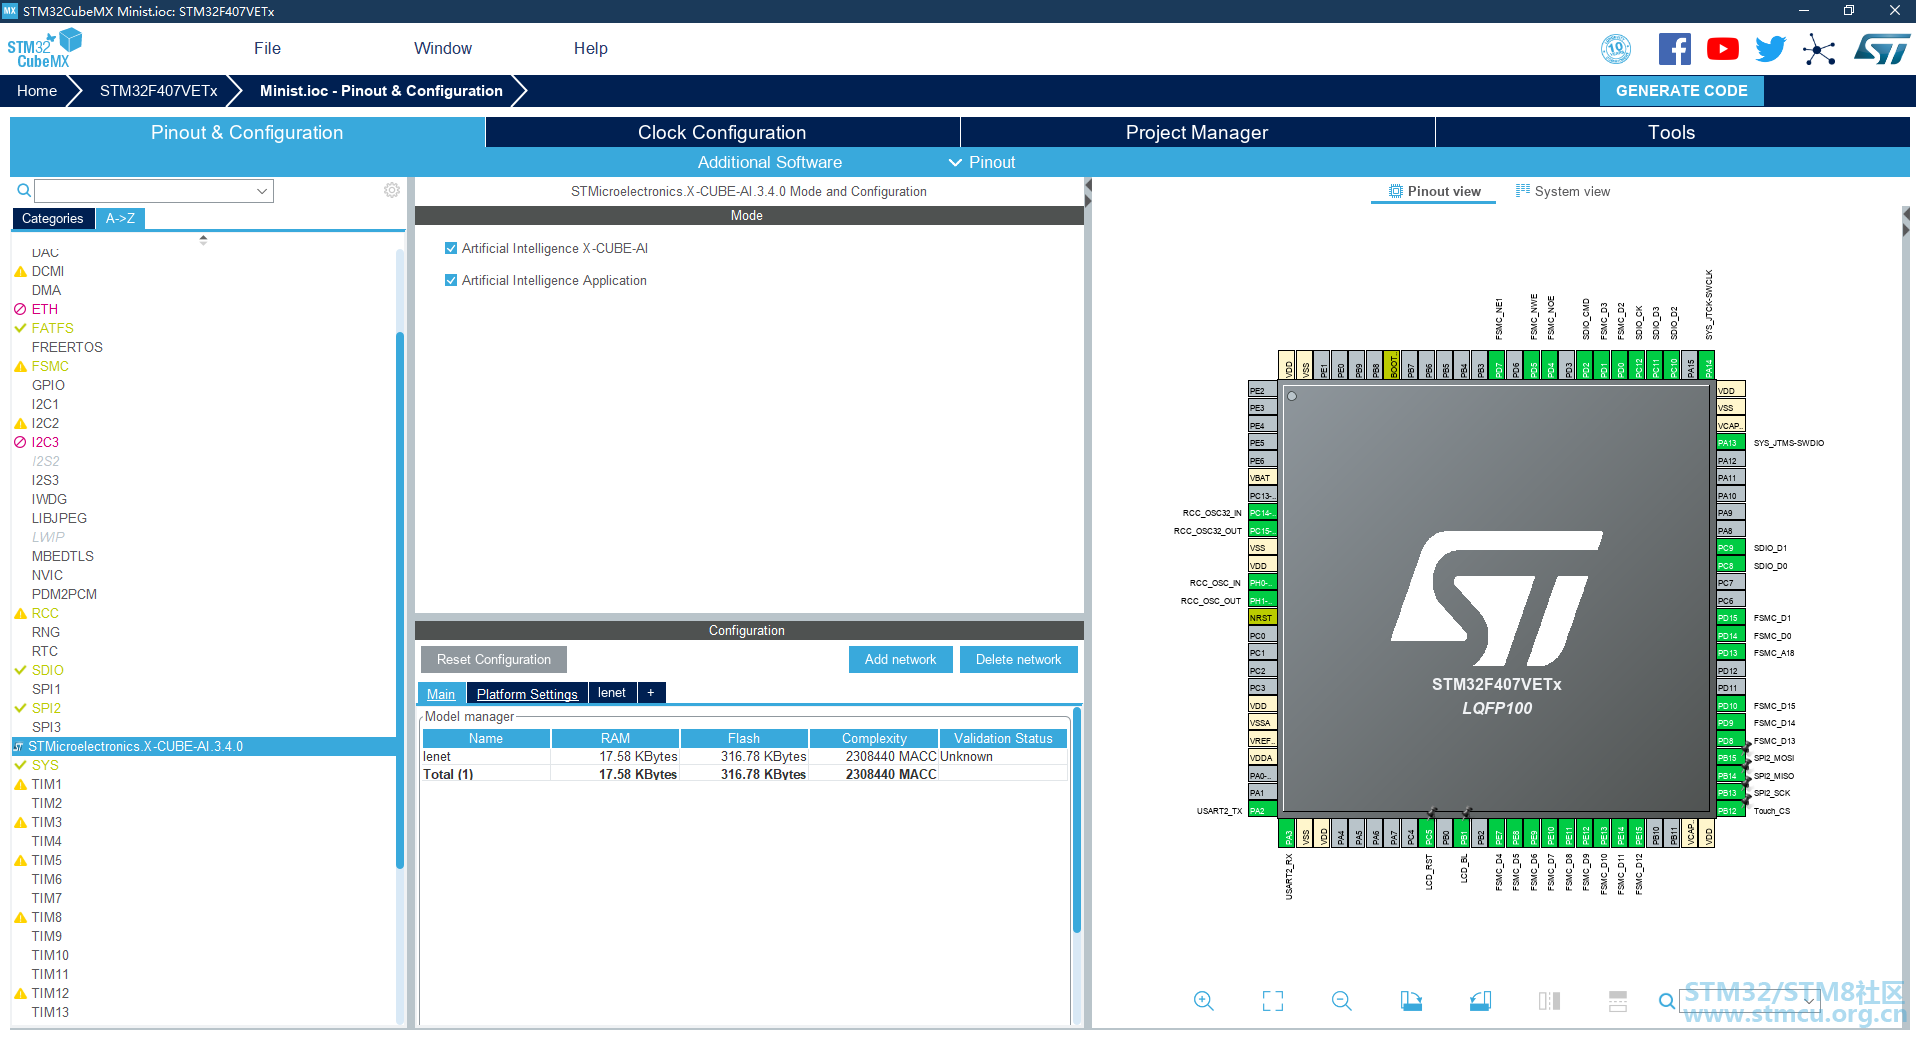Click the Delete network button
The image size is (1916, 1037).
[x=1019, y=659]
